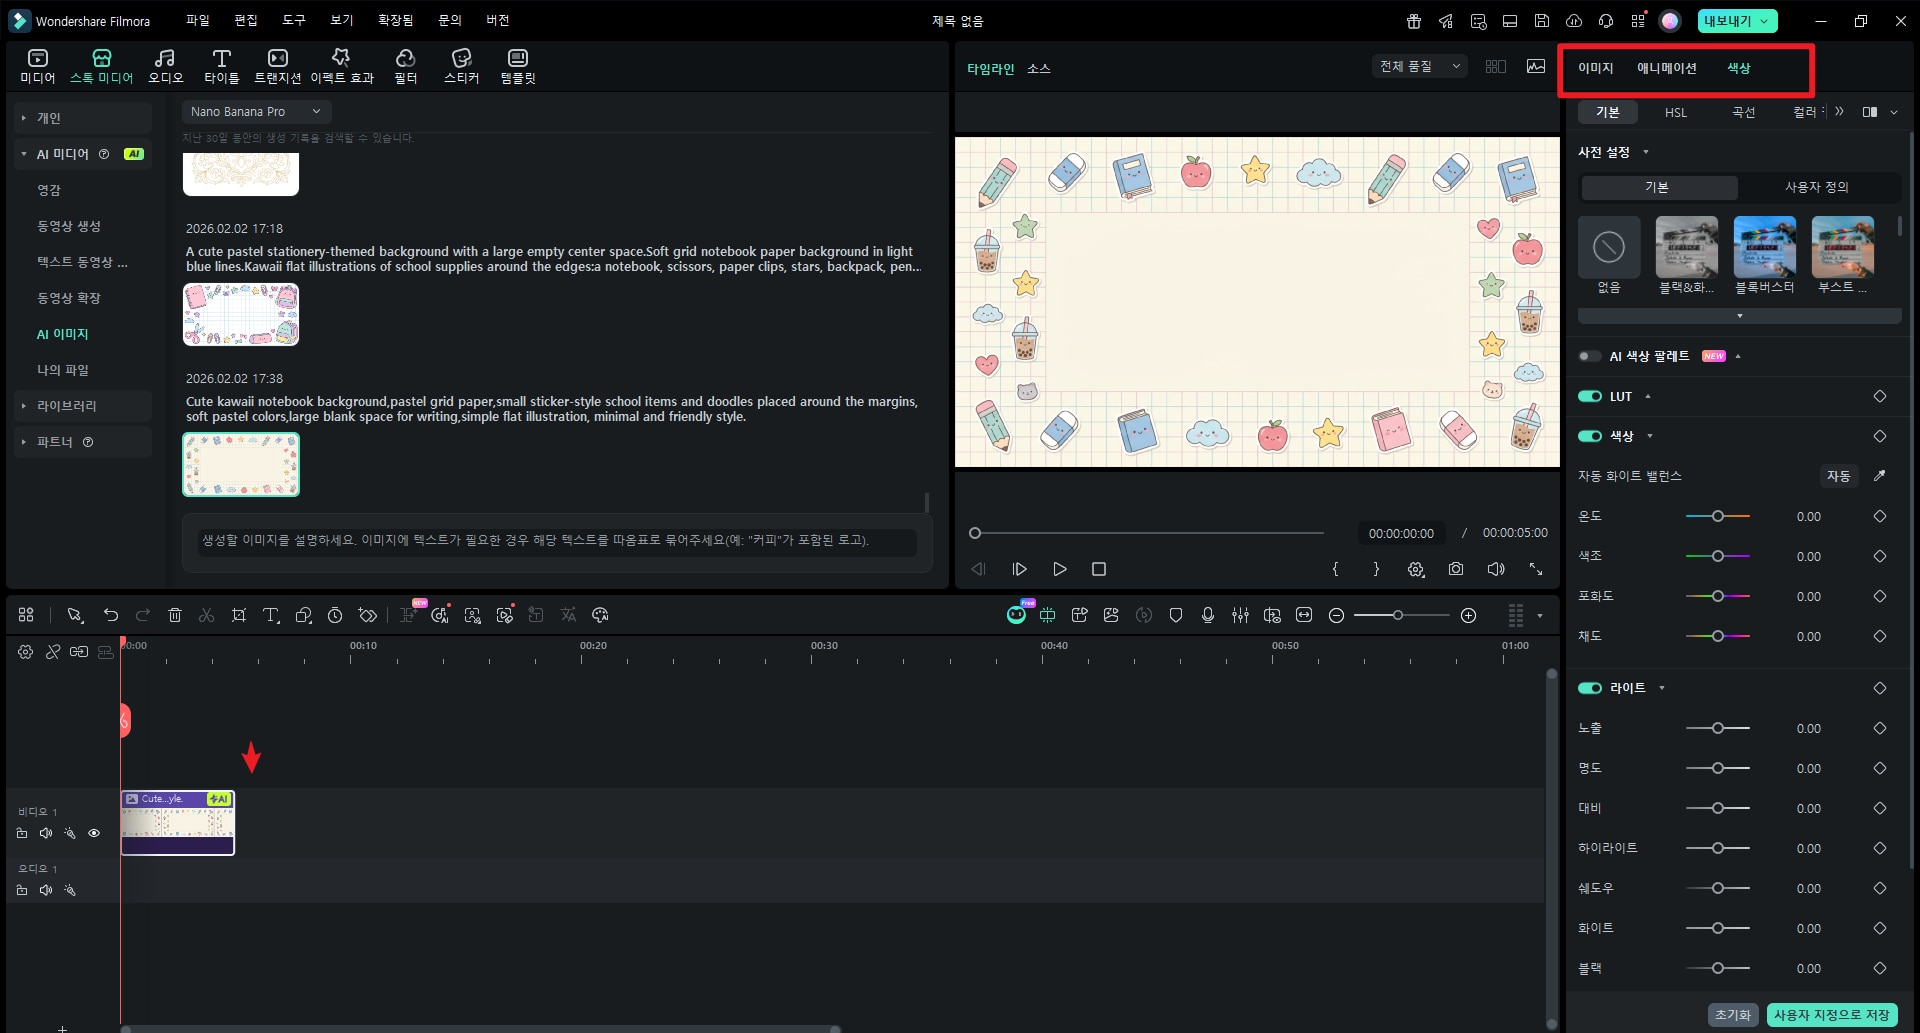Screen dimensions: 1920x1033
Task: Click the 초기화 reset button
Action: [1732, 1014]
